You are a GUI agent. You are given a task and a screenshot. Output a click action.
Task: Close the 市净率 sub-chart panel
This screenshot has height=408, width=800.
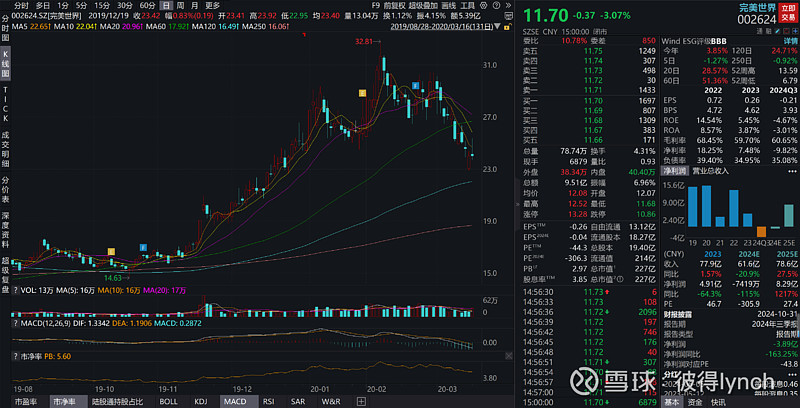tap(509, 355)
